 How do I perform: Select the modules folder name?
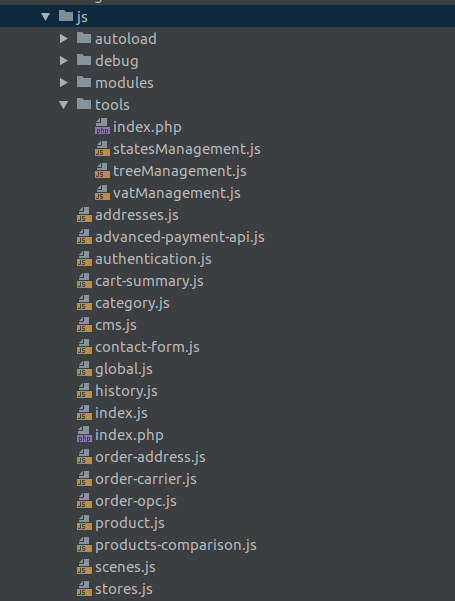[124, 83]
